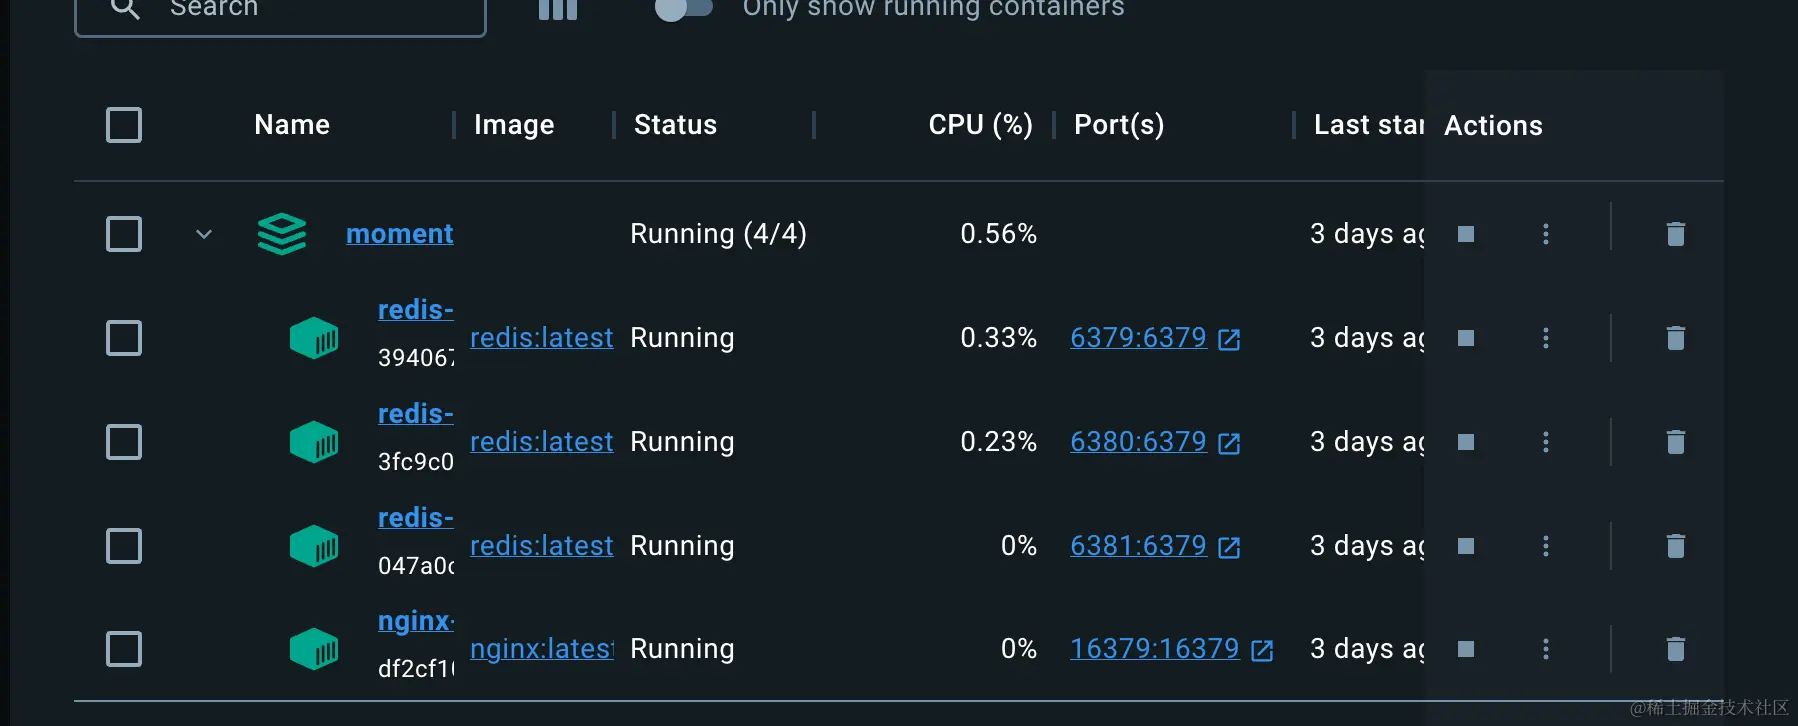Screen dimensions: 1798x726
Task: Open port link 6380:6379
Action: coord(1139,442)
